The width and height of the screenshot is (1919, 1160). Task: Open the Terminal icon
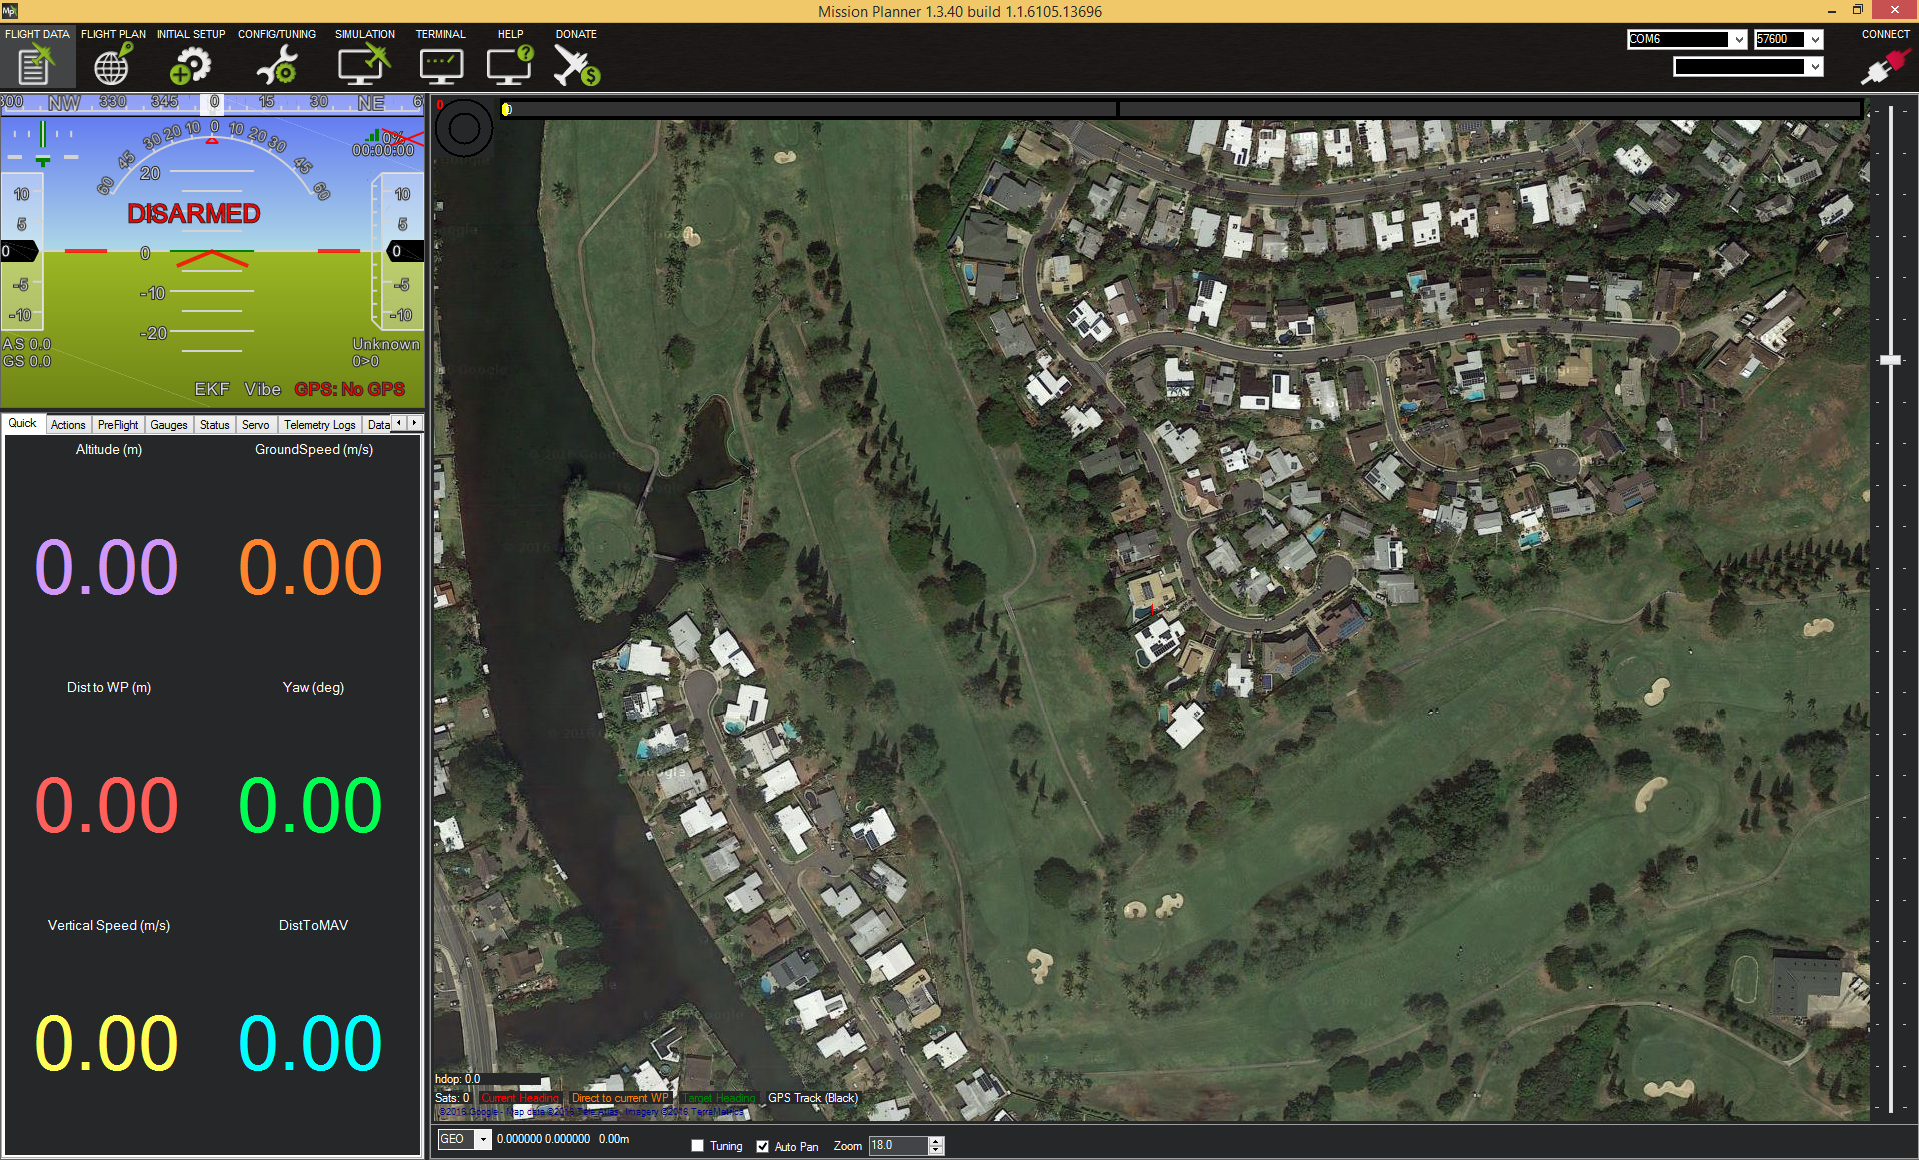click(440, 65)
